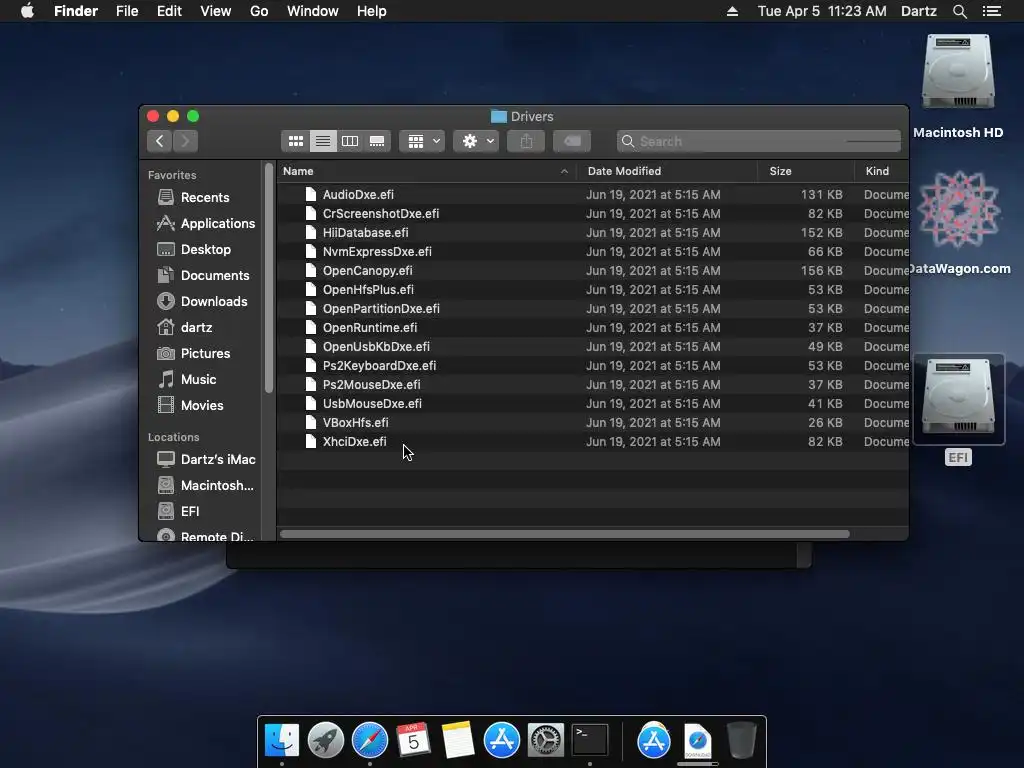Screen dimensions: 1024x768
Task: Click the Share toolbar button
Action: click(526, 141)
